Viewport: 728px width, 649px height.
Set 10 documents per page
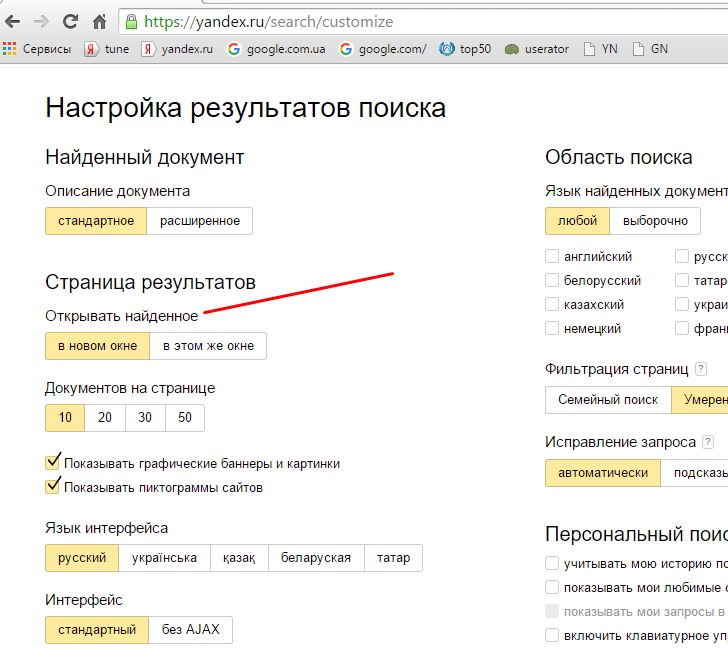[65, 418]
